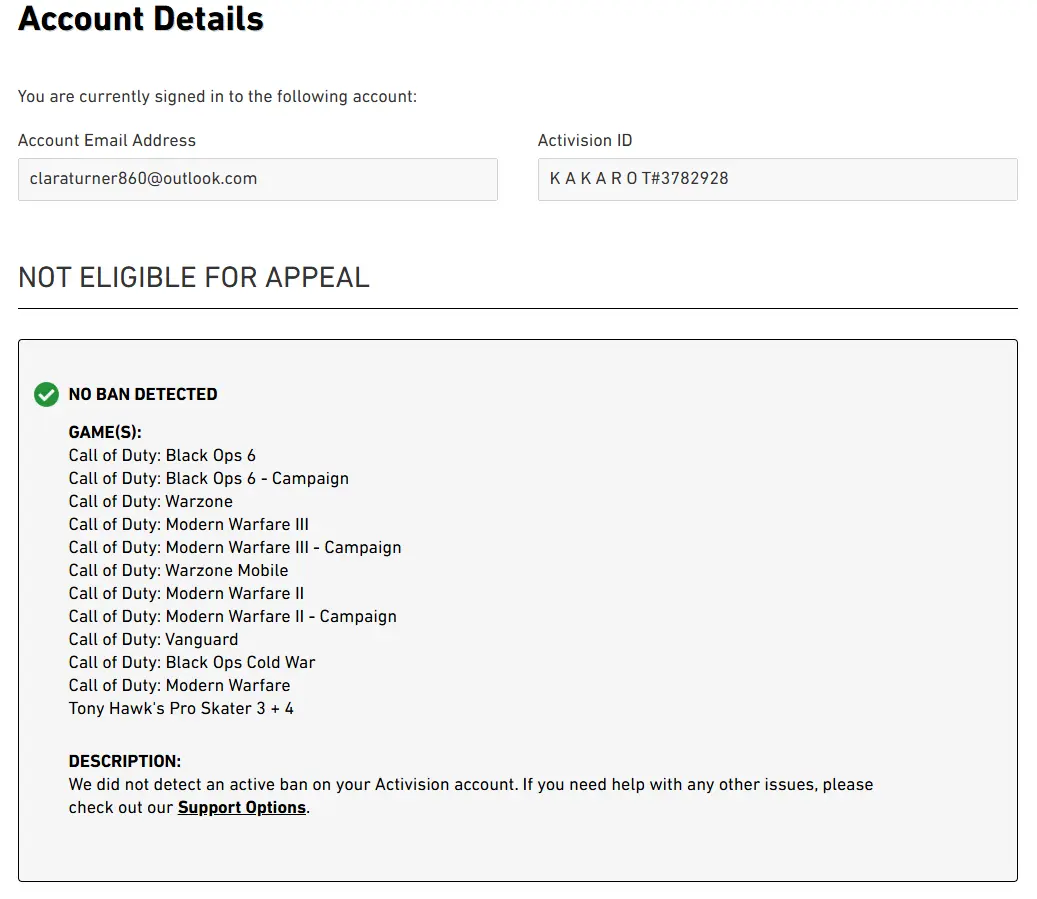
Task: Click the GAME(S): label
Action: (x=105, y=432)
